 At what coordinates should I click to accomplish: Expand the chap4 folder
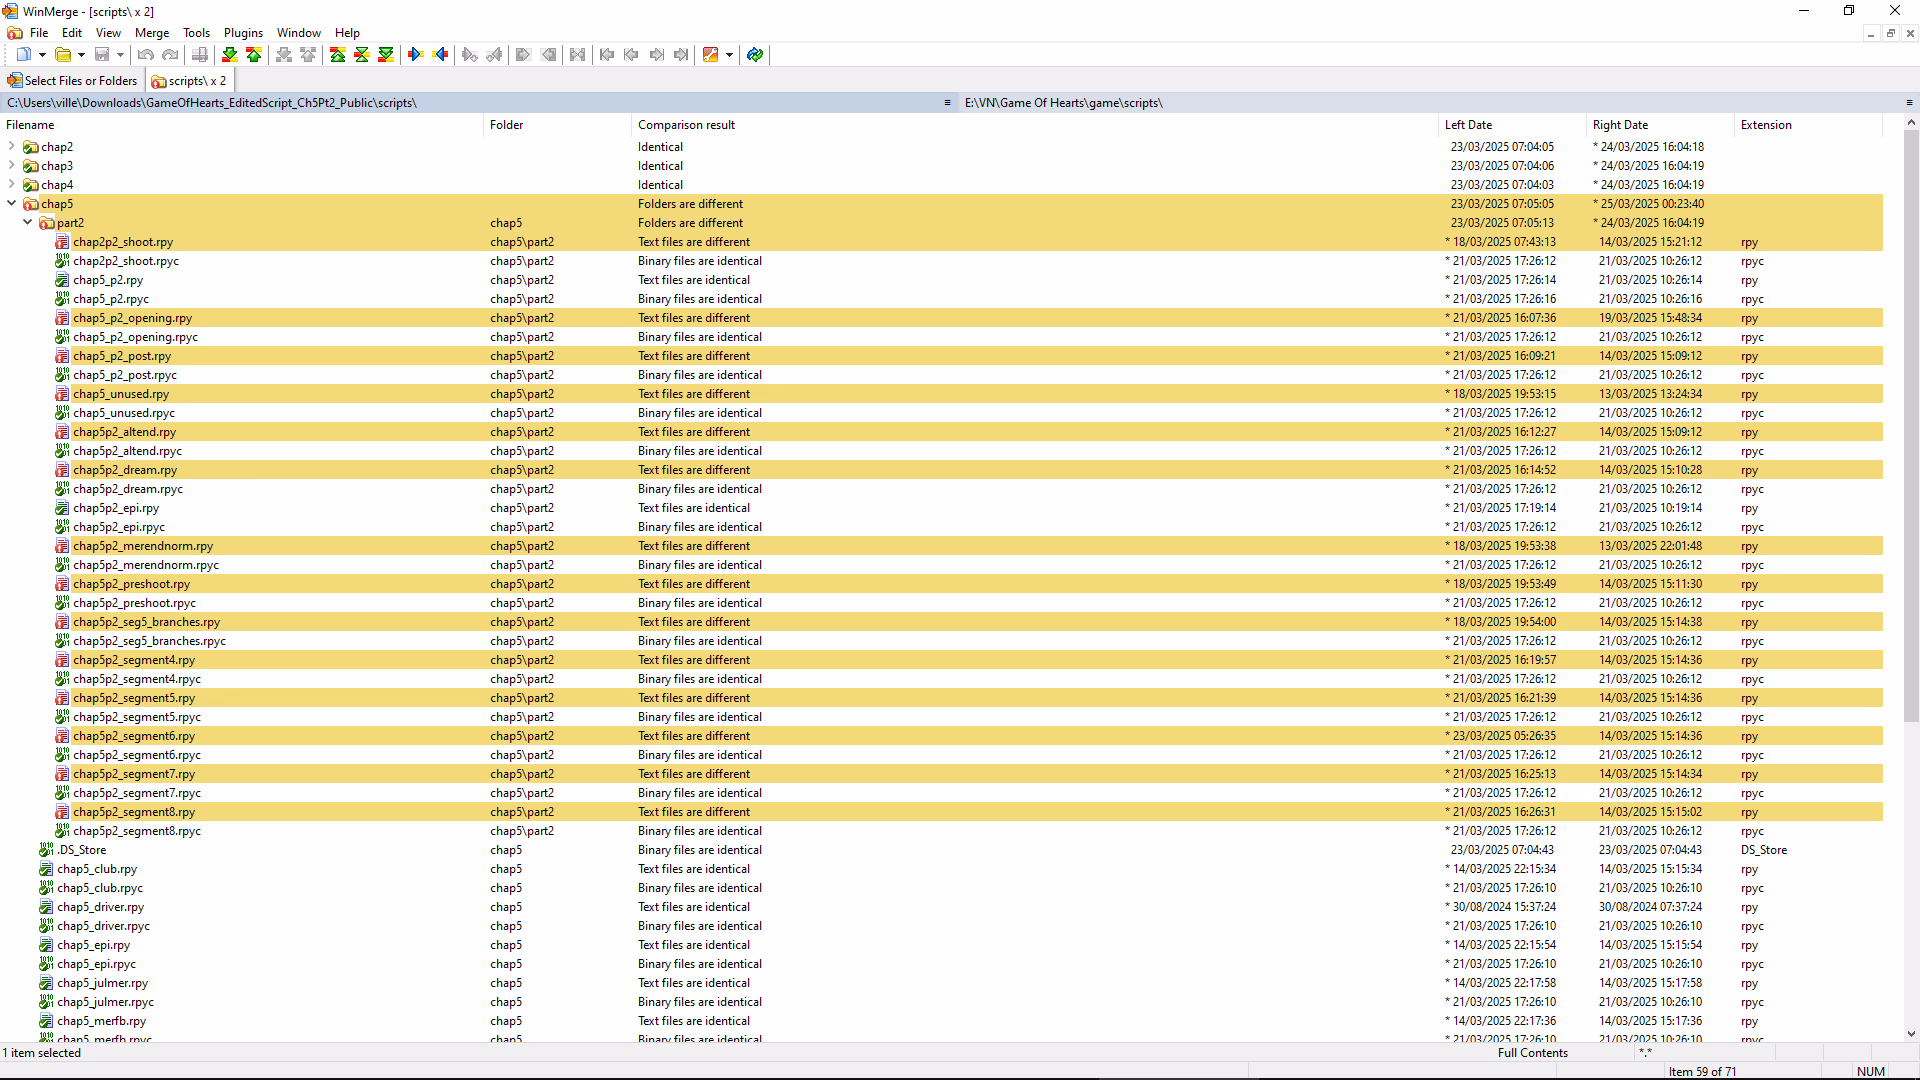tap(12, 185)
